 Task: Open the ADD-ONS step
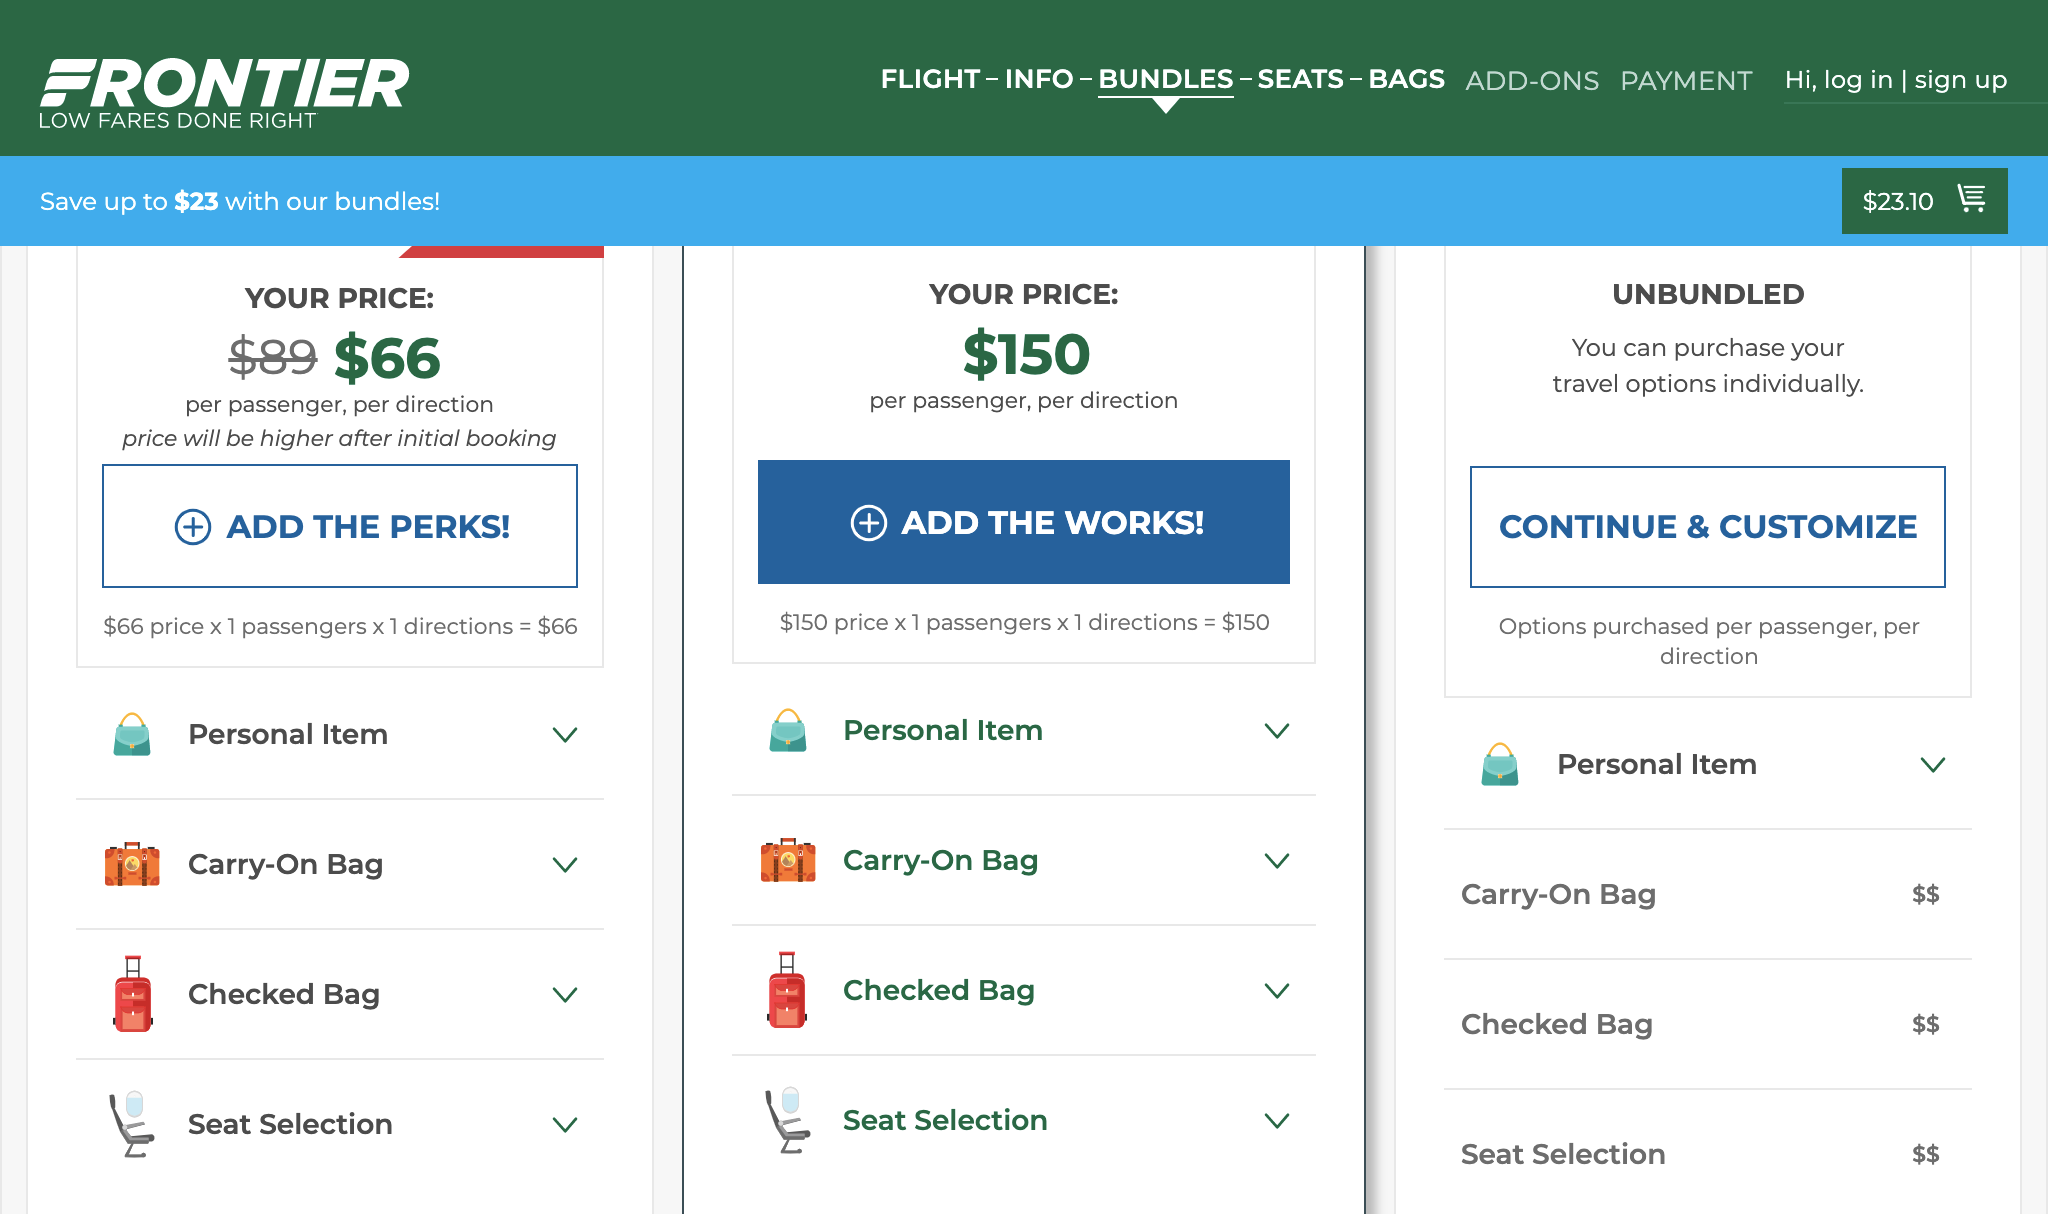[1532, 81]
